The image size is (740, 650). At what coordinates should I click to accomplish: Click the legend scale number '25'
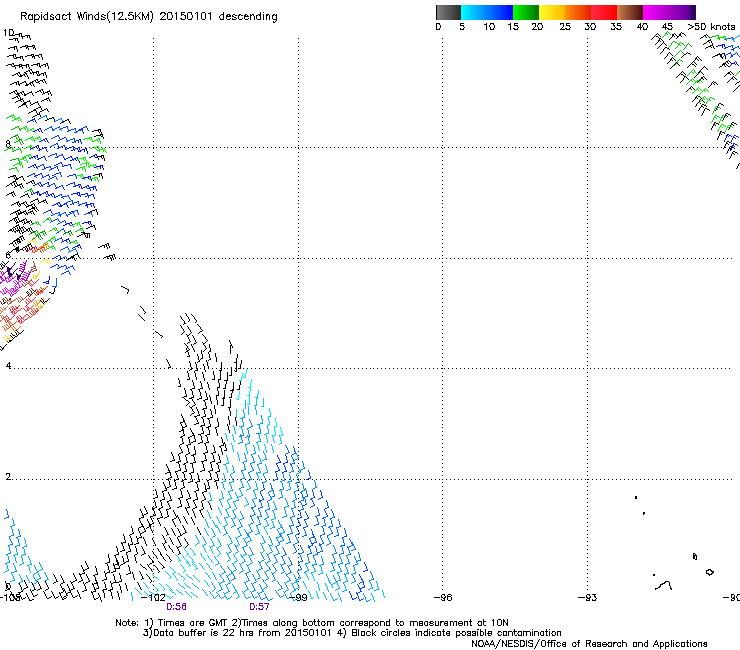[565, 27]
